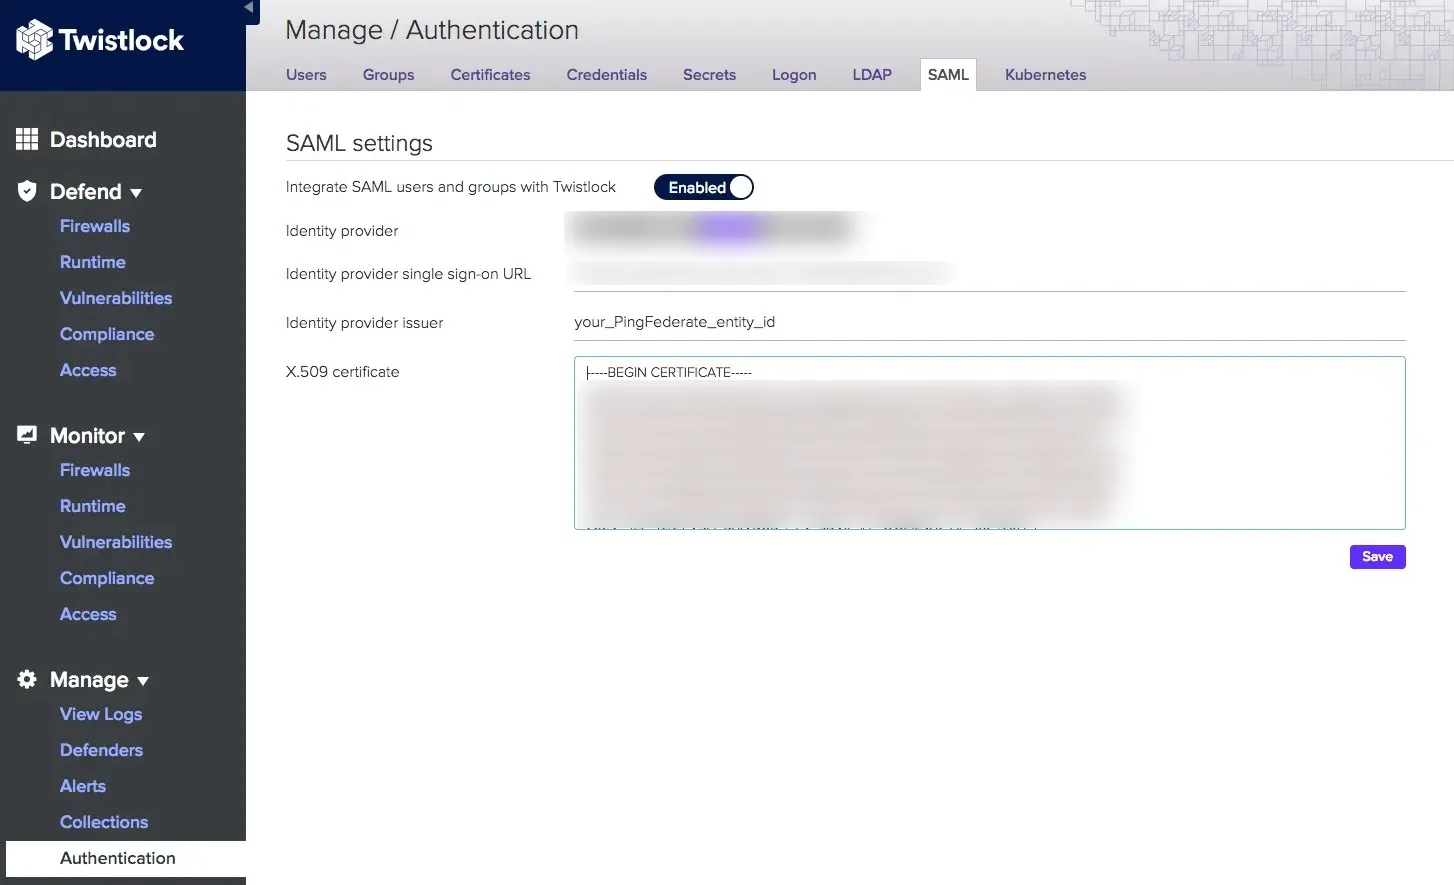Click the Defend shield icon
The width and height of the screenshot is (1454, 885).
(26, 191)
